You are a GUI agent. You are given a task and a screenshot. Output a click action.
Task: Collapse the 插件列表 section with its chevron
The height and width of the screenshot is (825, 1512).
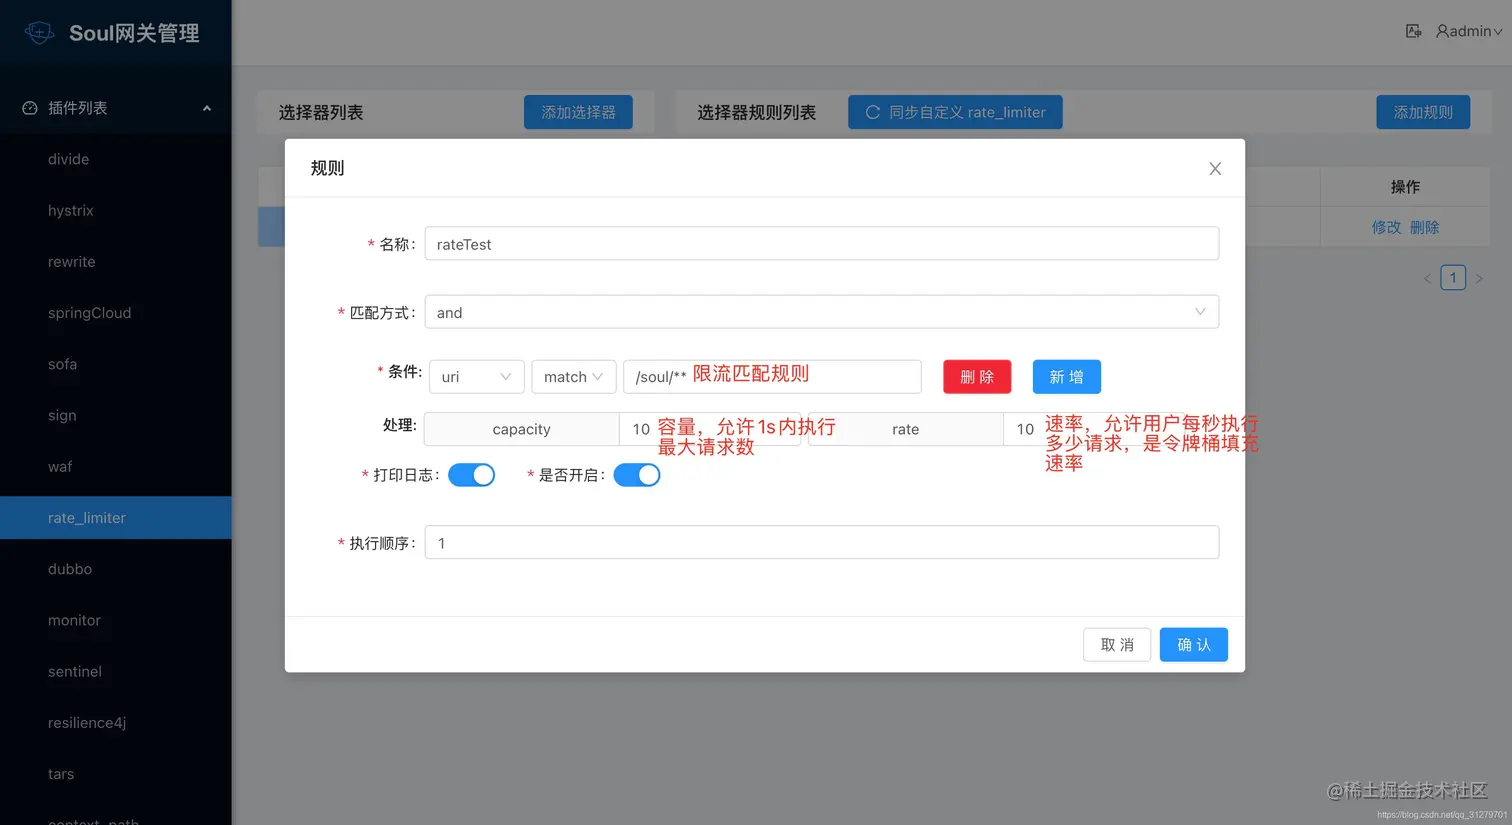[x=207, y=107]
